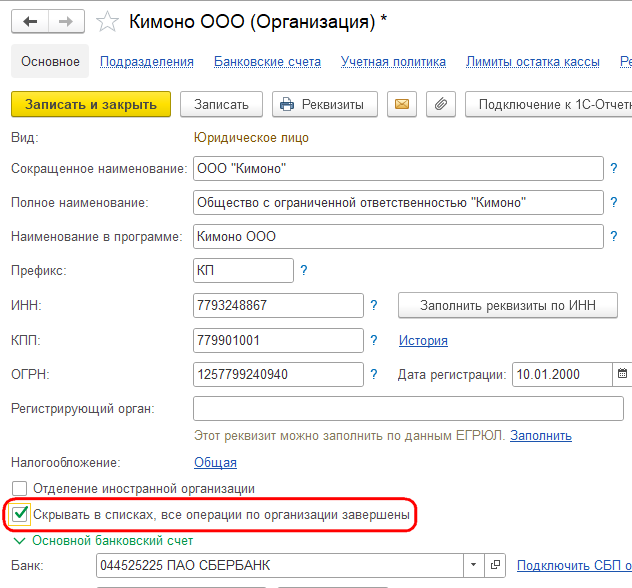The width and height of the screenshot is (632, 588).
Task: Focus the empty Регистрирующий орган field
Action: click(x=408, y=408)
